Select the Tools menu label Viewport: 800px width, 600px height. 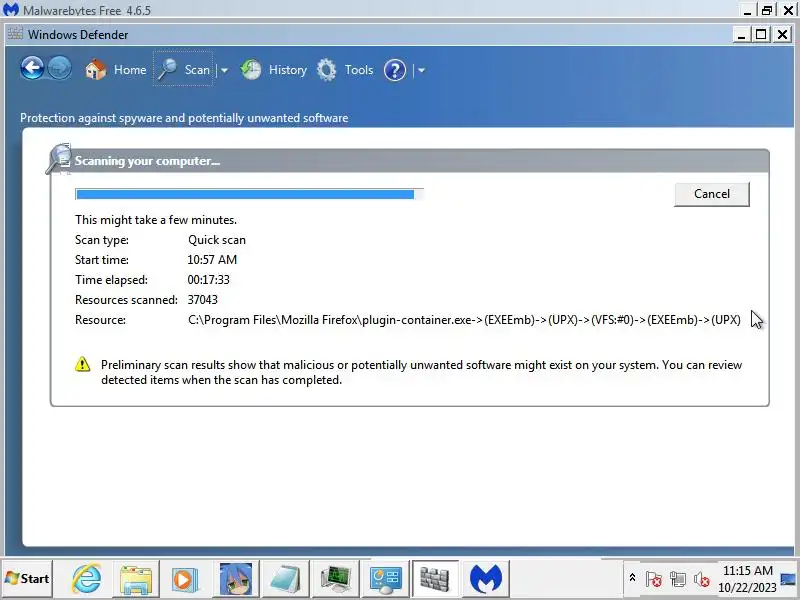point(359,70)
